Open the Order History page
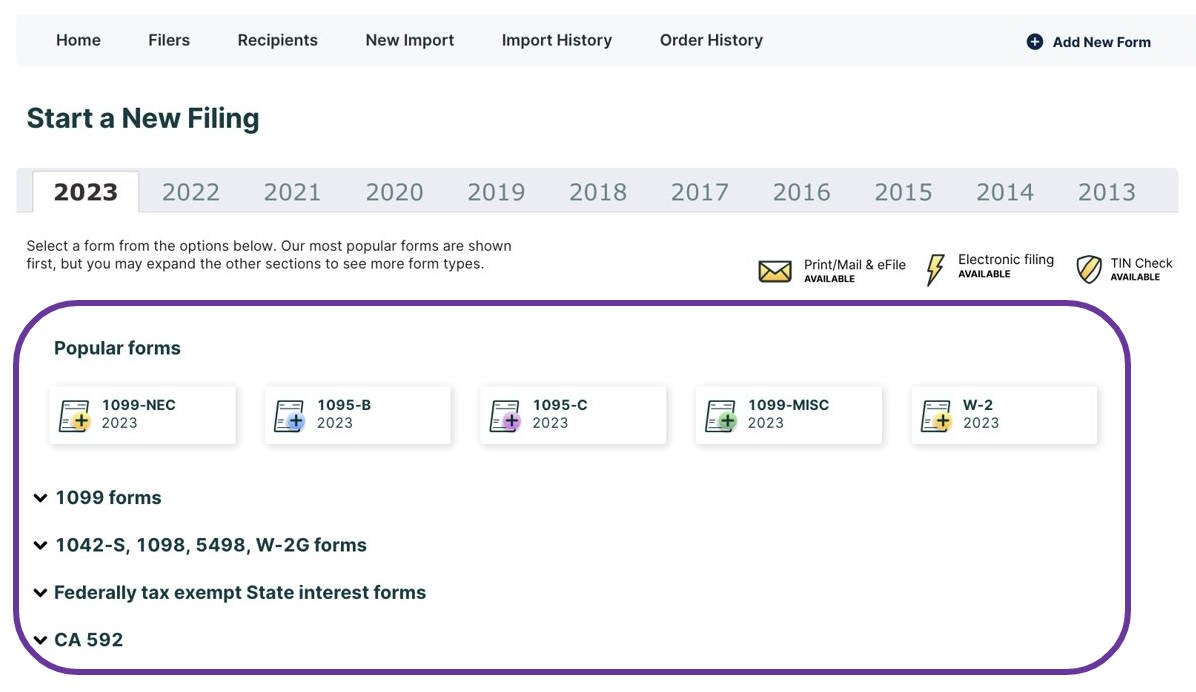 coord(711,41)
